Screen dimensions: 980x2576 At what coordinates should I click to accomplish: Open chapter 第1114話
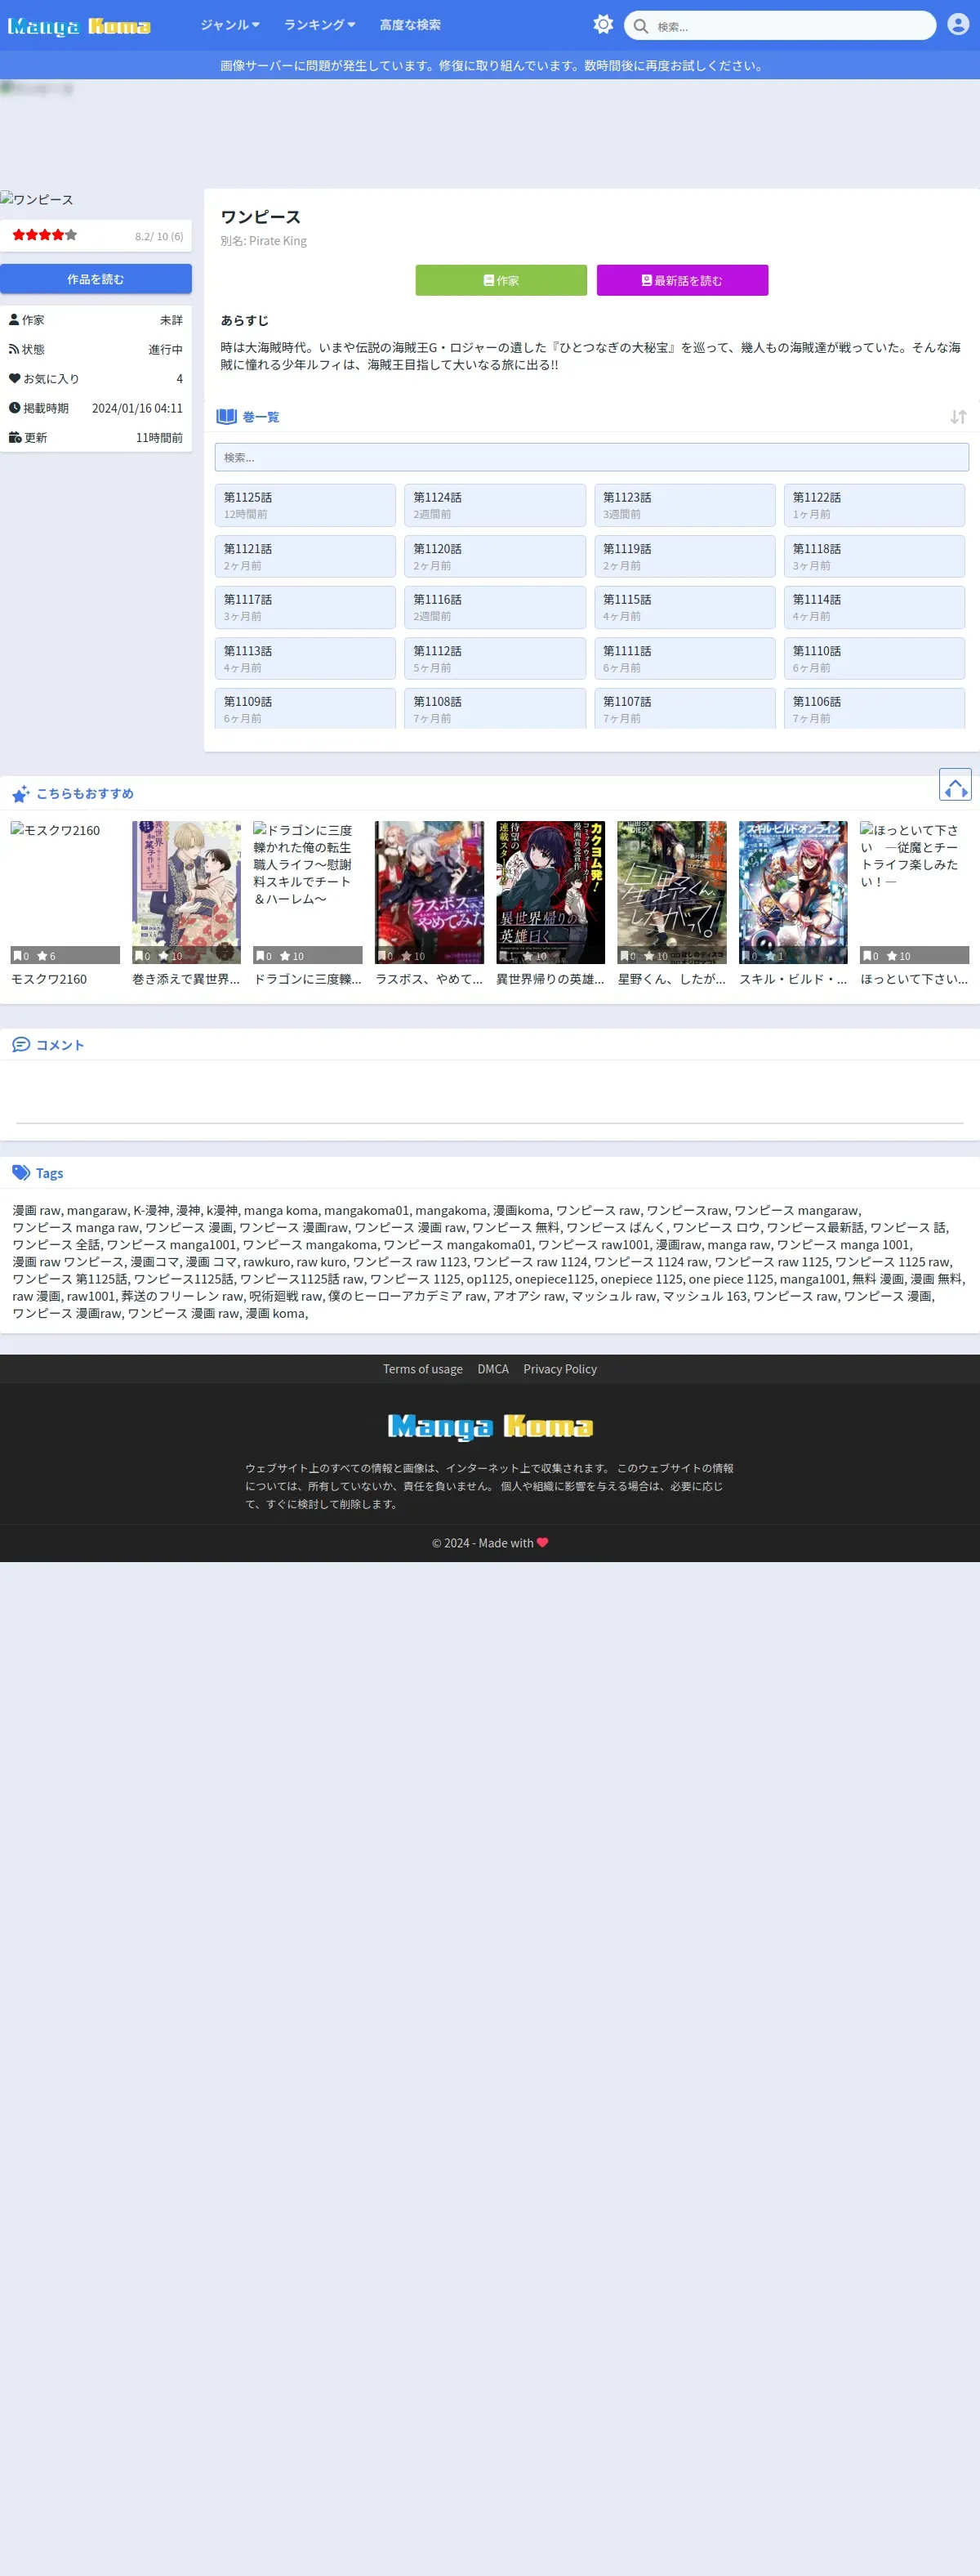[874, 608]
